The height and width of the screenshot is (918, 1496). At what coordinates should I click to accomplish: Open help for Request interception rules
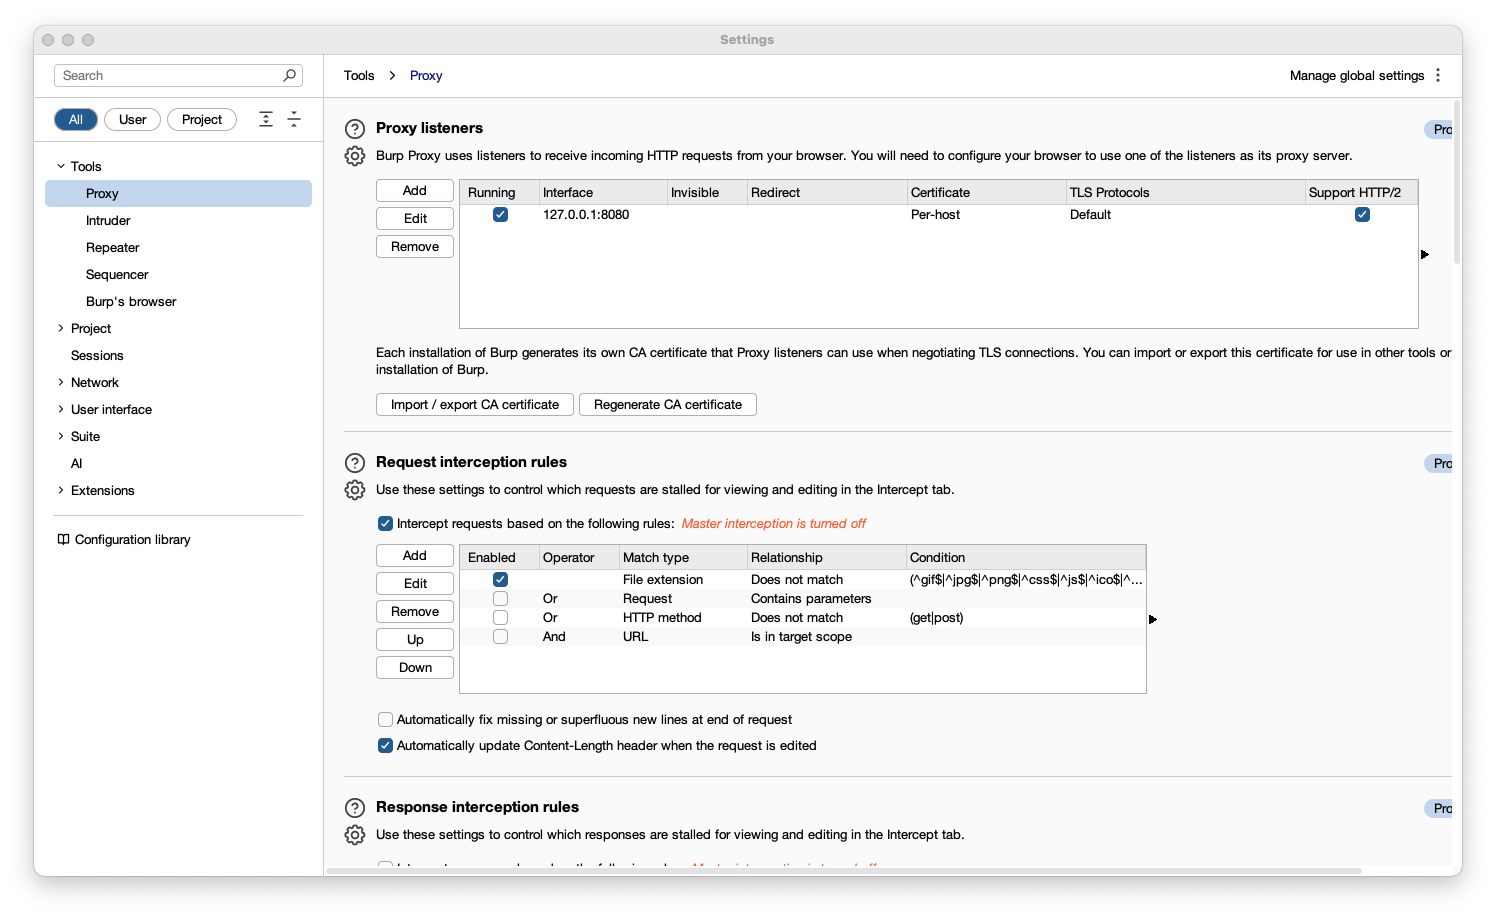[355, 463]
